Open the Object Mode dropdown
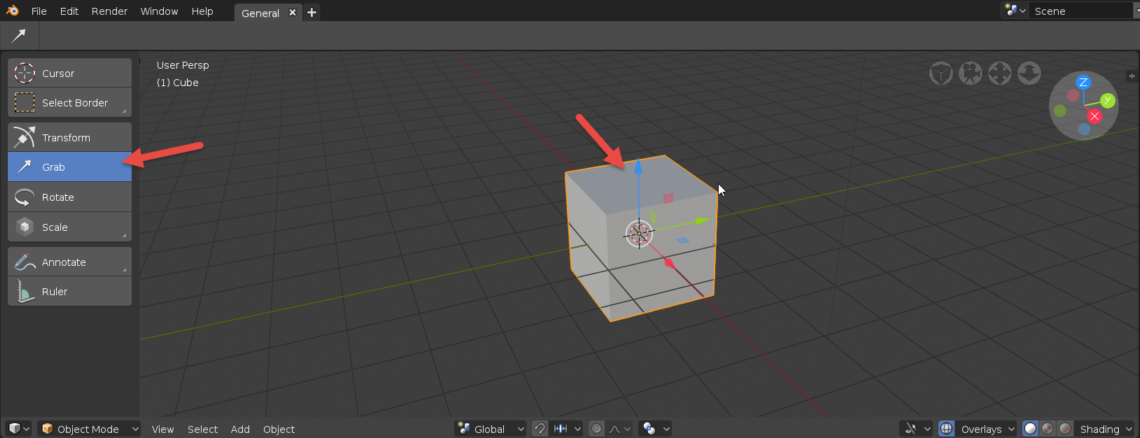This screenshot has width=1140, height=438. click(90, 429)
